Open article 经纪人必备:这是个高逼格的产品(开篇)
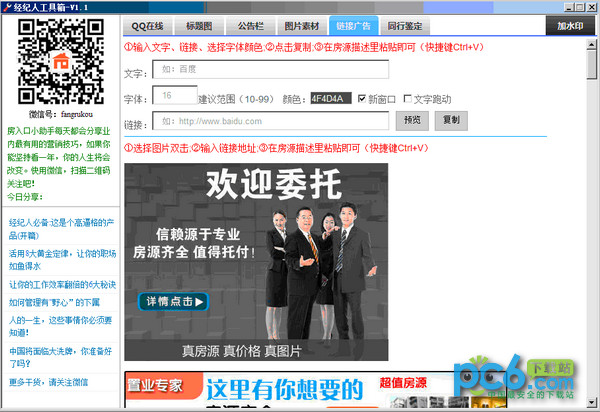This screenshot has height=412, width=600. (x=61, y=229)
